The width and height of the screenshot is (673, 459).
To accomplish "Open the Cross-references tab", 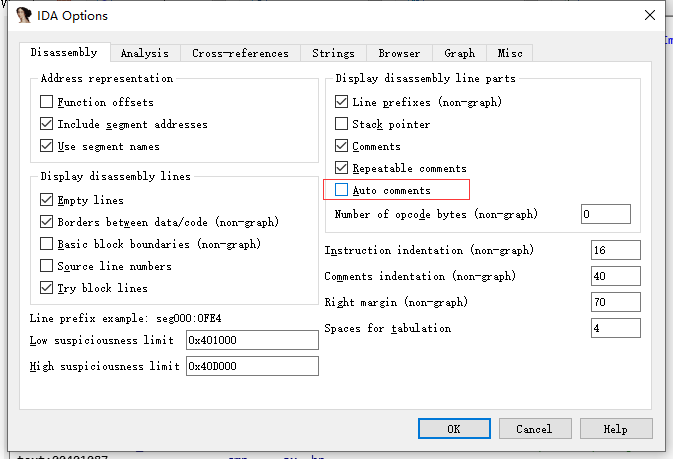I will point(240,53).
